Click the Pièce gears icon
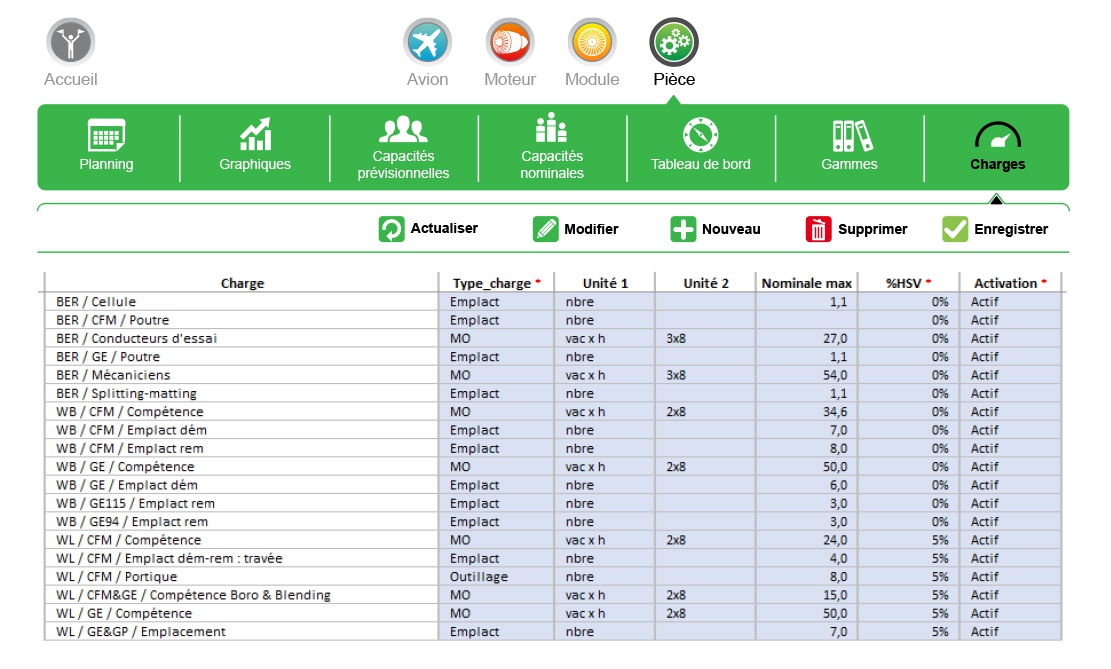 click(674, 42)
